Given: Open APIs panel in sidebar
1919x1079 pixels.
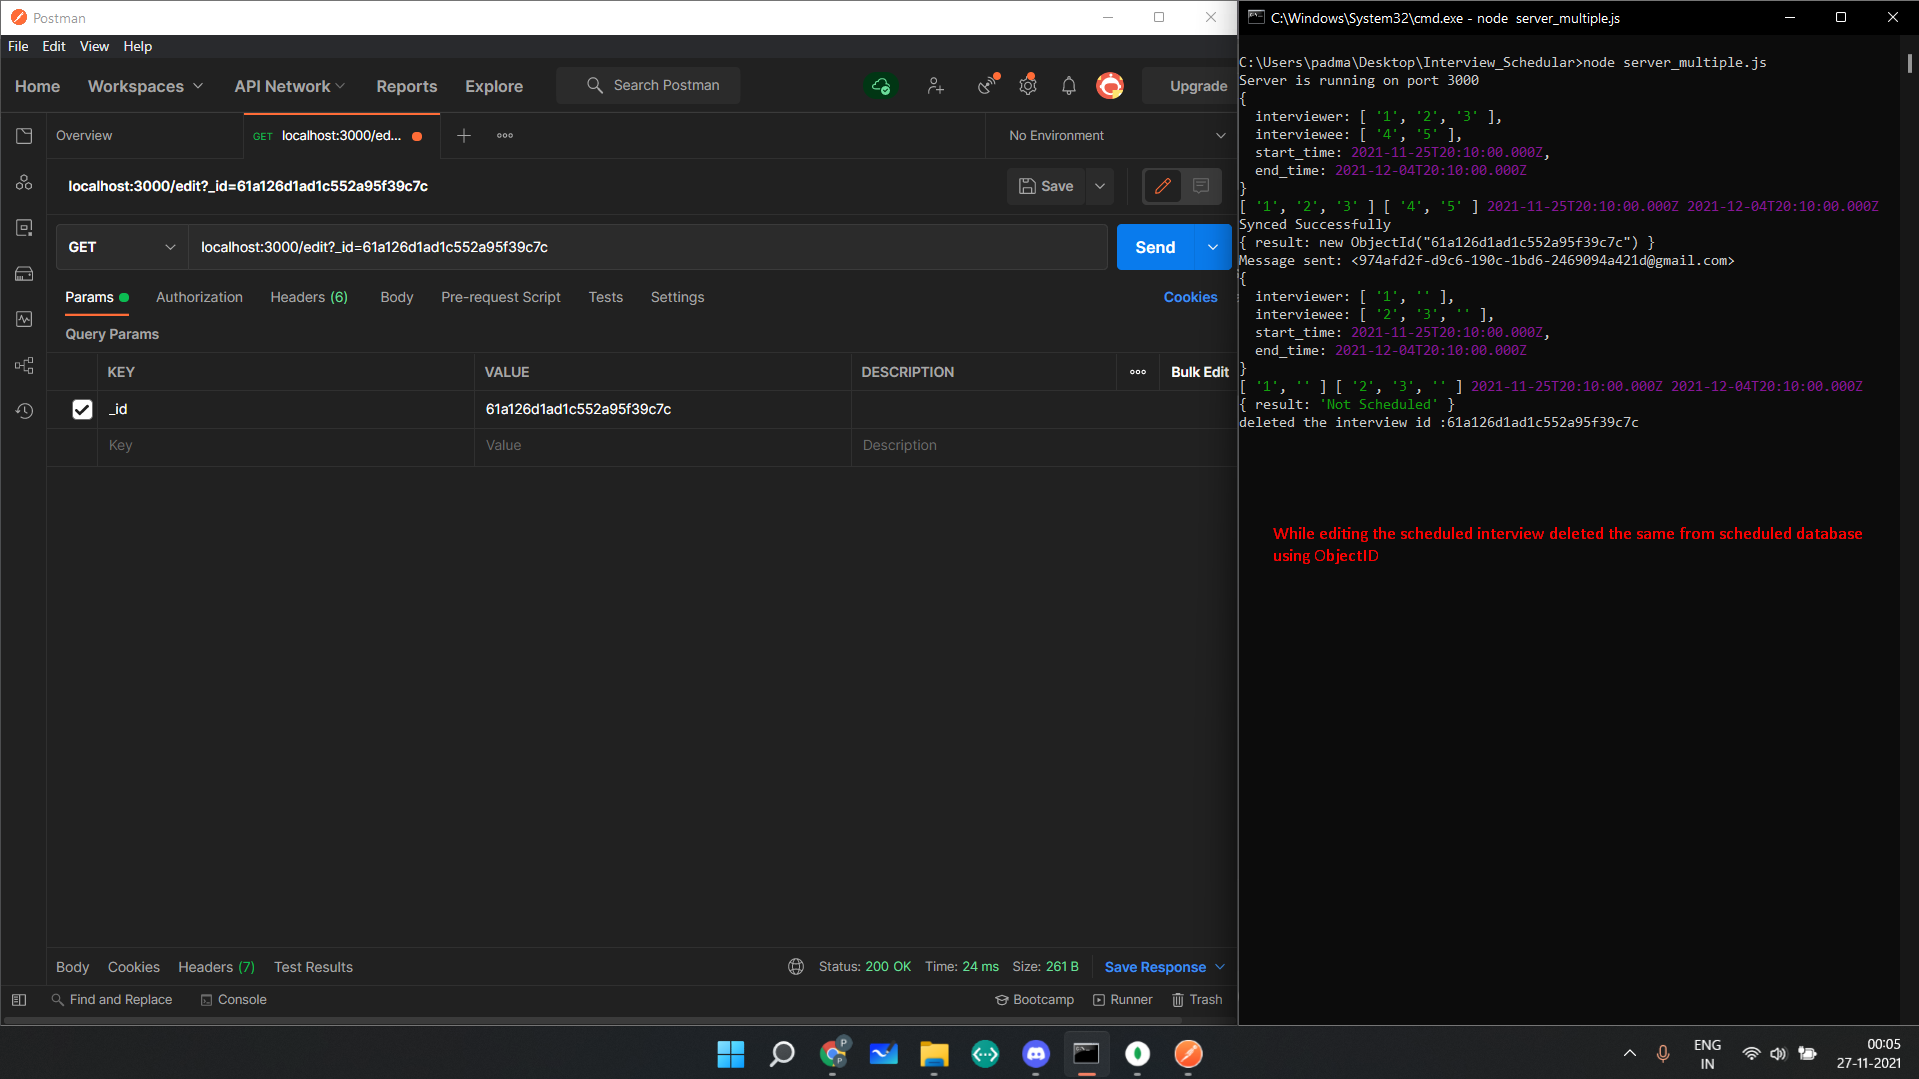Looking at the screenshot, I should (x=24, y=182).
